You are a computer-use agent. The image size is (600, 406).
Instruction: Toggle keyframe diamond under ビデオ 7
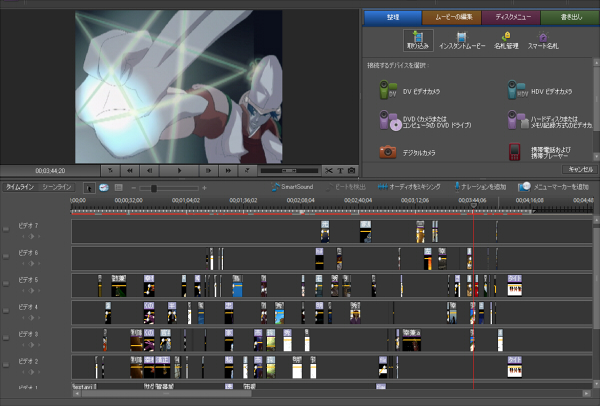click(31, 236)
